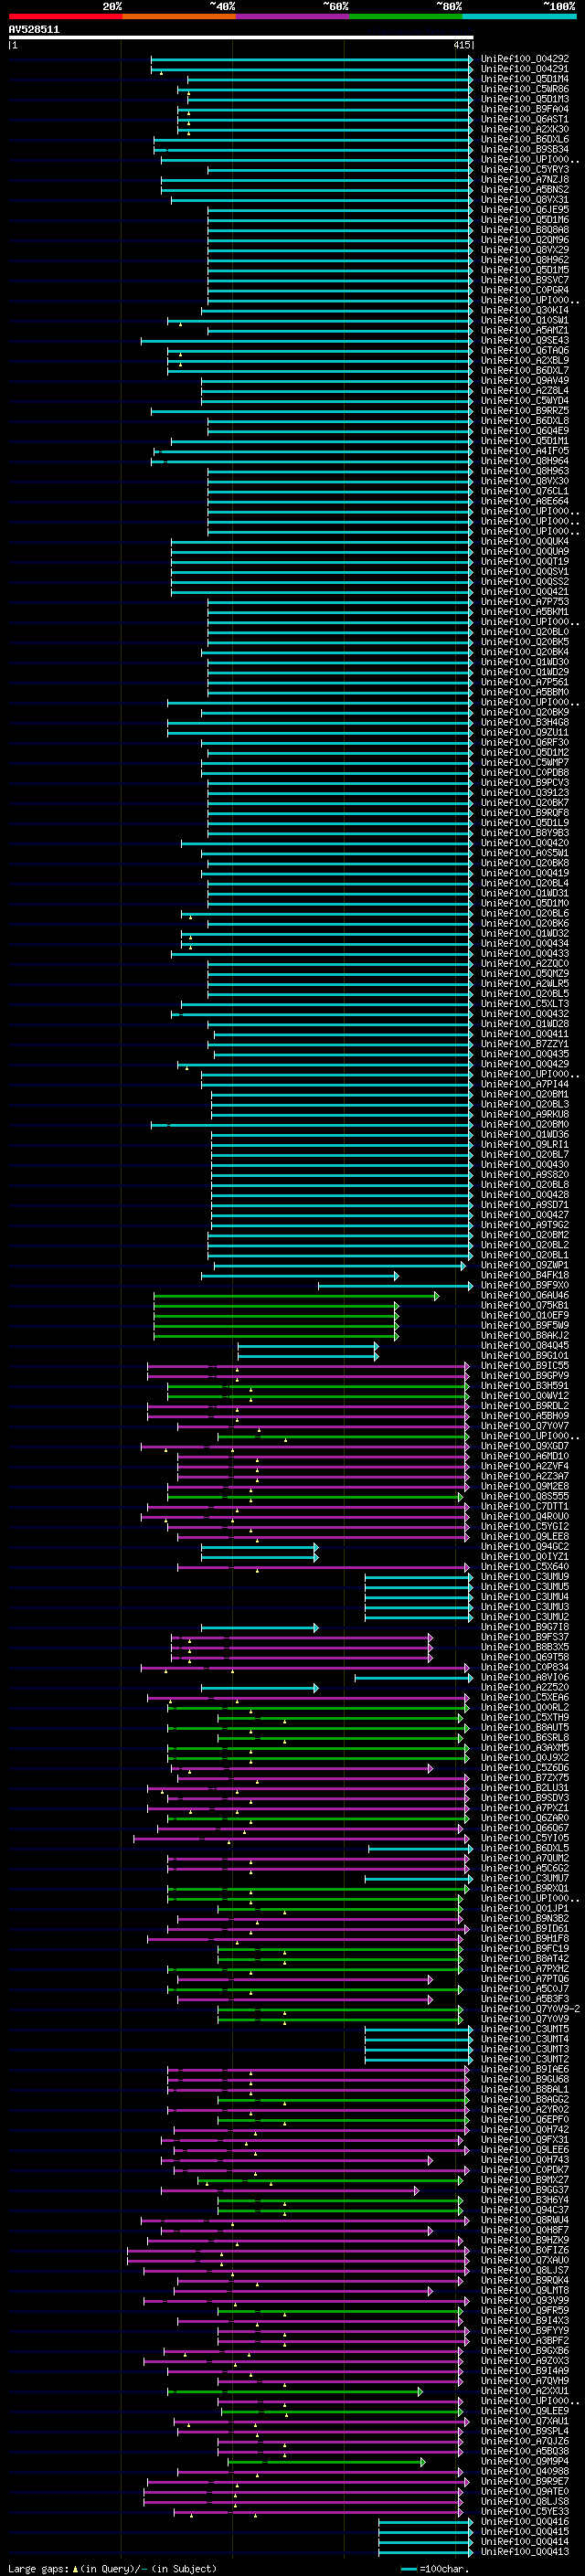This screenshot has width=585, height=2576.
Task: Select the UniRef100_A2XK30 label
Action: click(x=525, y=129)
